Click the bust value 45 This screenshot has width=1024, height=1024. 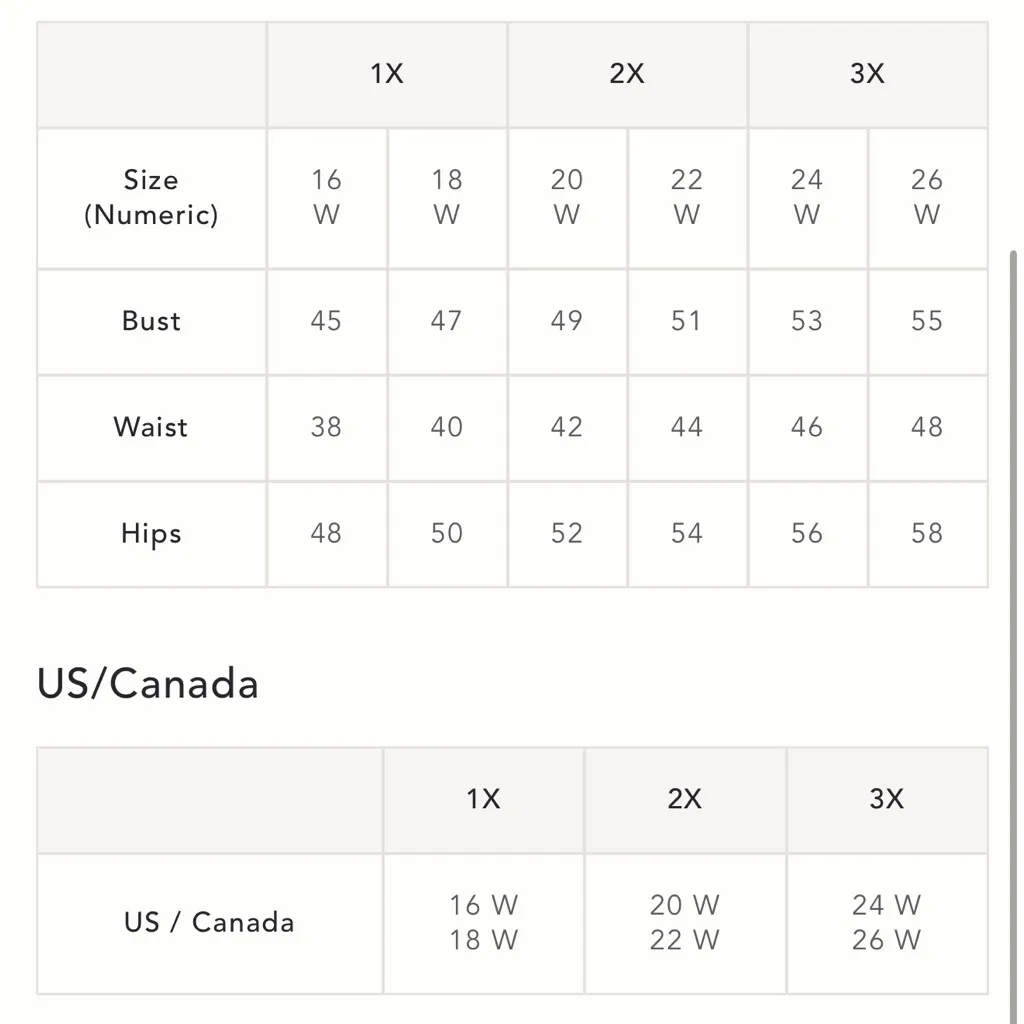coord(326,321)
